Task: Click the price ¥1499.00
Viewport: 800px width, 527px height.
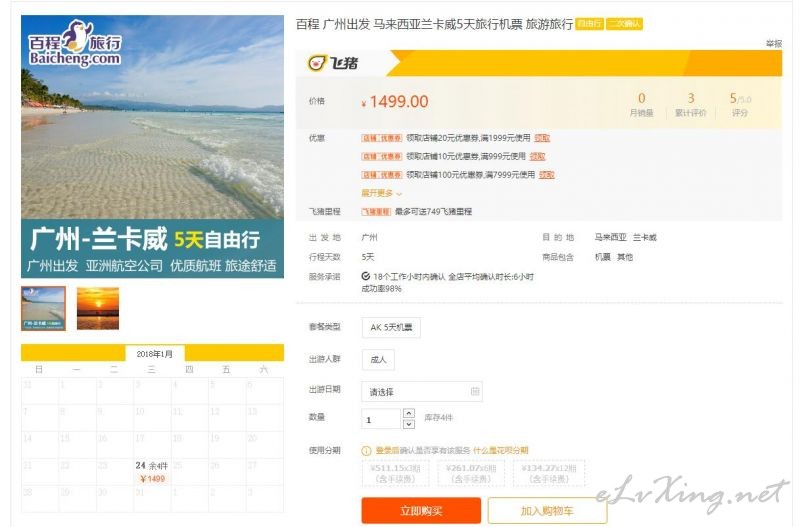Action: (x=395, y=102)
